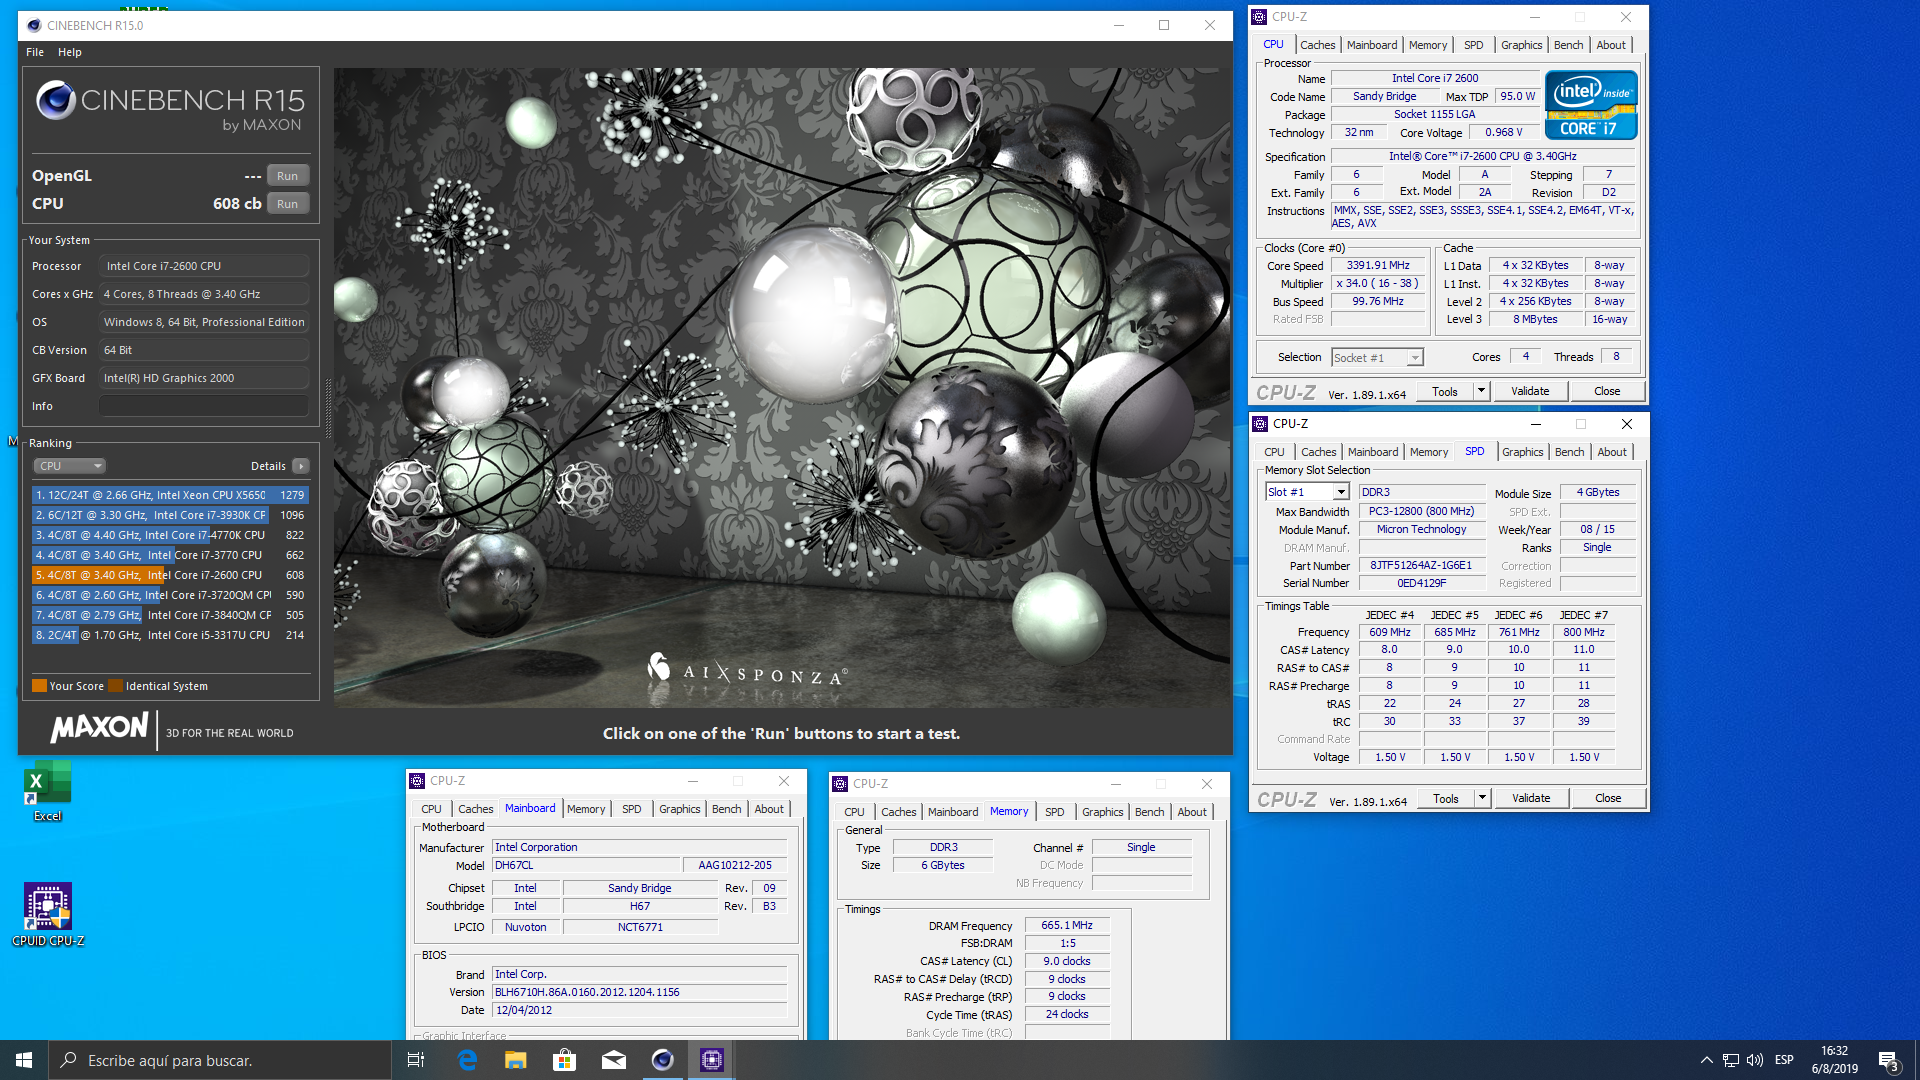Image resolution: width=1920 pixels, height=1080 pixels.
Task: Select ranking row Core i7-3930K
Action: (170, 515)
